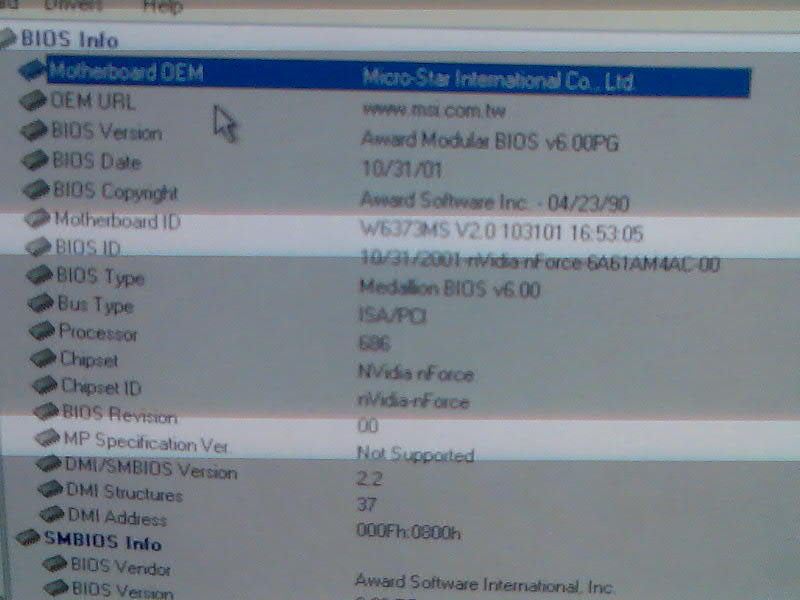The width and height of the screenshot is (800, 600).
Task: Select the DMI/SMBIOS Version label
Action: pos(152,468)
